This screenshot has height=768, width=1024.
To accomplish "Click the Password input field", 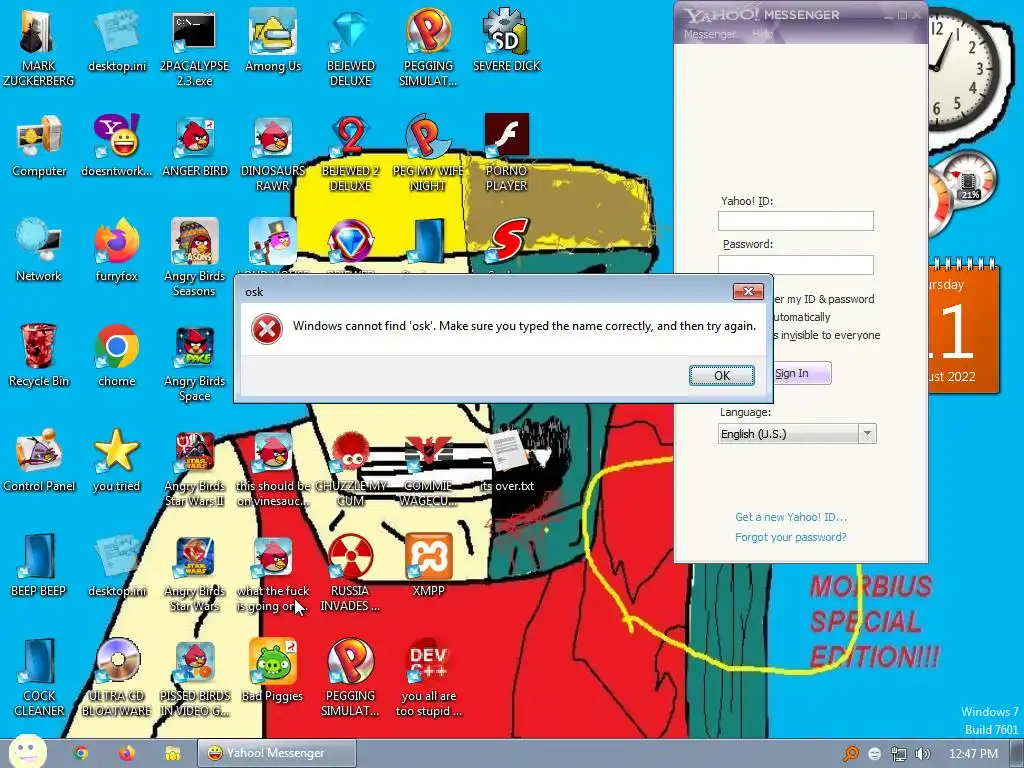I will (x=795, y=264).
